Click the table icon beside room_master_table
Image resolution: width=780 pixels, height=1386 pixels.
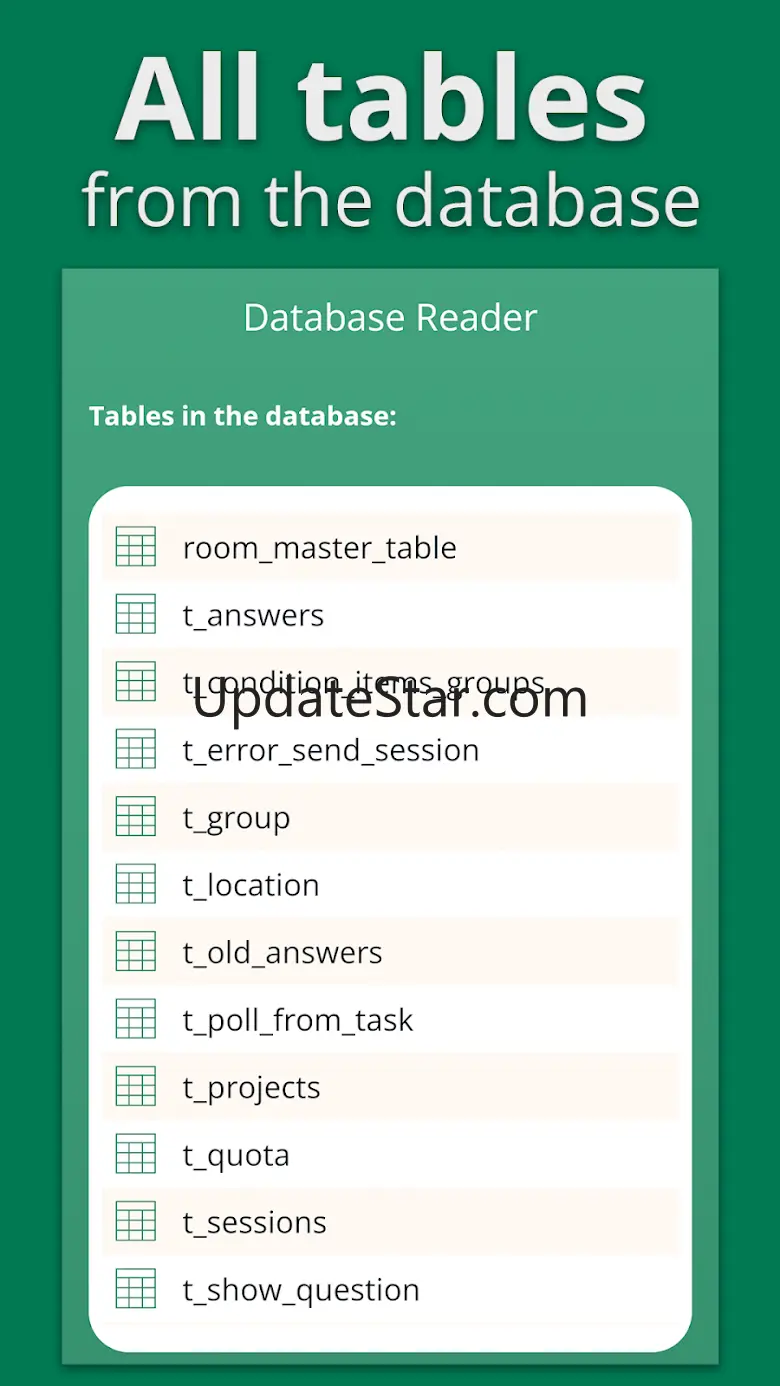[136, 547]
